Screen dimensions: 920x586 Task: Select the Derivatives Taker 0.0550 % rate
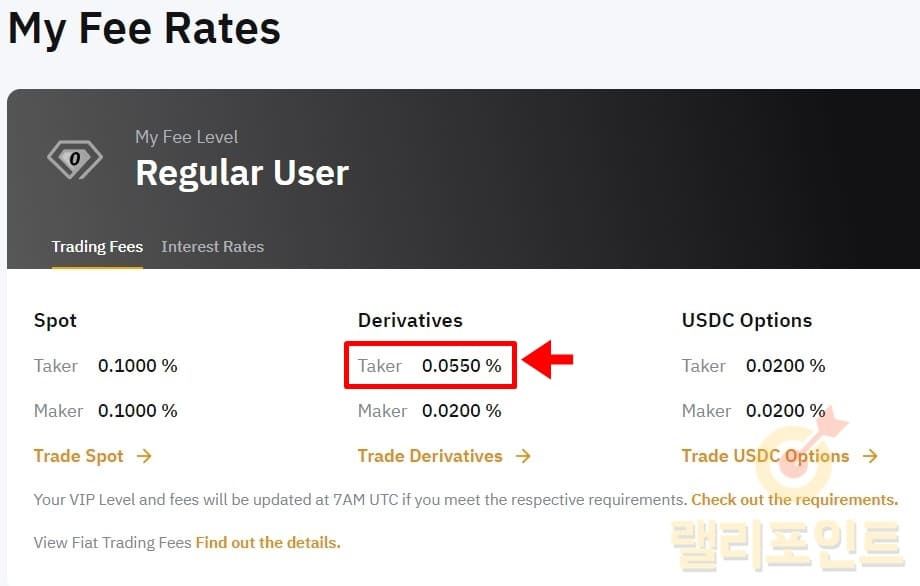point(461,366)
